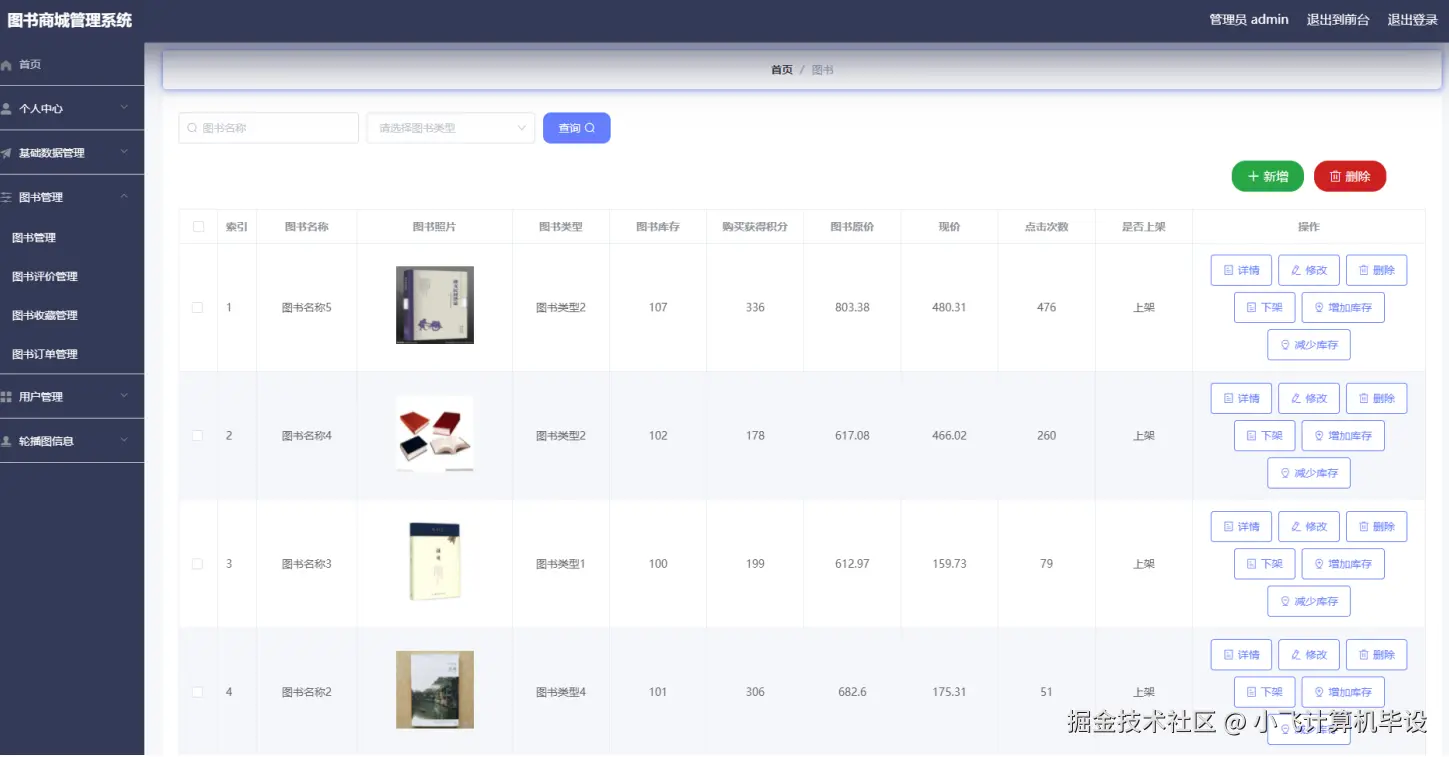Click 增加库存 for 图书名称3

[x=1343, y=564]
